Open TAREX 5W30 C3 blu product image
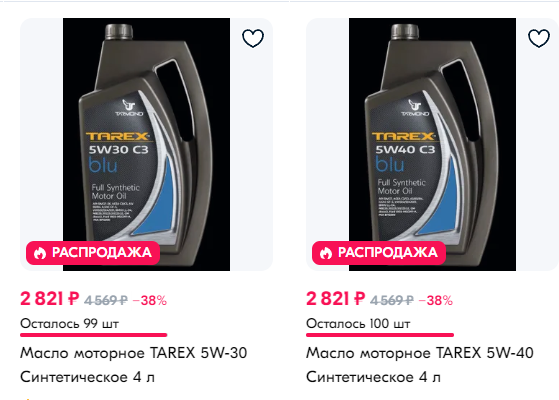 147,144
